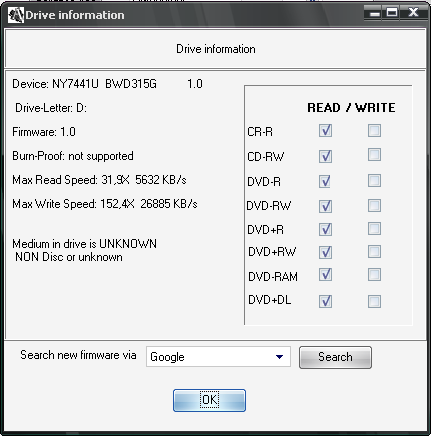Select the Google combo box field
The image size is (431, 436).
pyautogui.click(x=218, y=357)
